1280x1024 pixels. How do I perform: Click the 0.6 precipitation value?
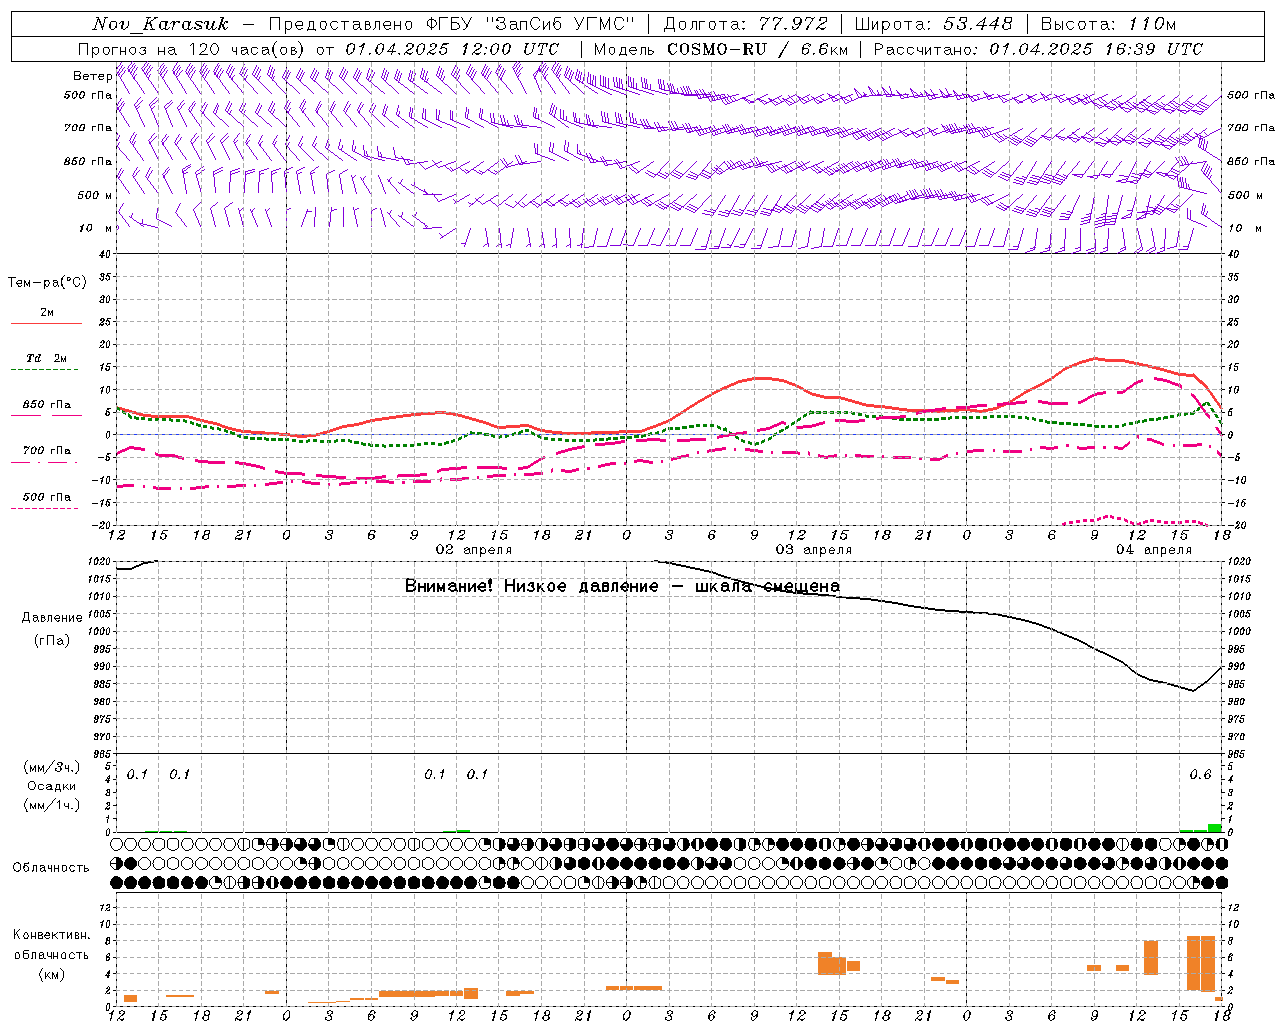click(x=1200, y=775)
